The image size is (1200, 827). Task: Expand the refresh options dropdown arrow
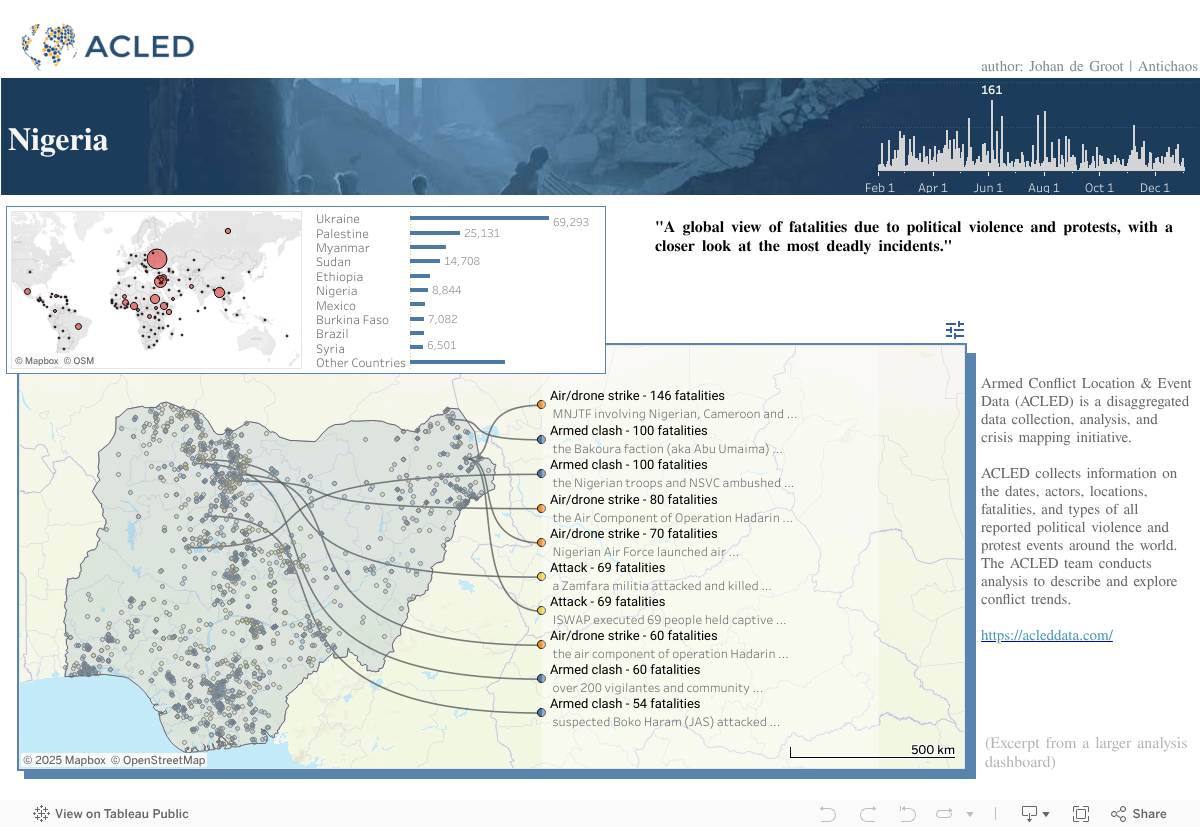(969, 815)
